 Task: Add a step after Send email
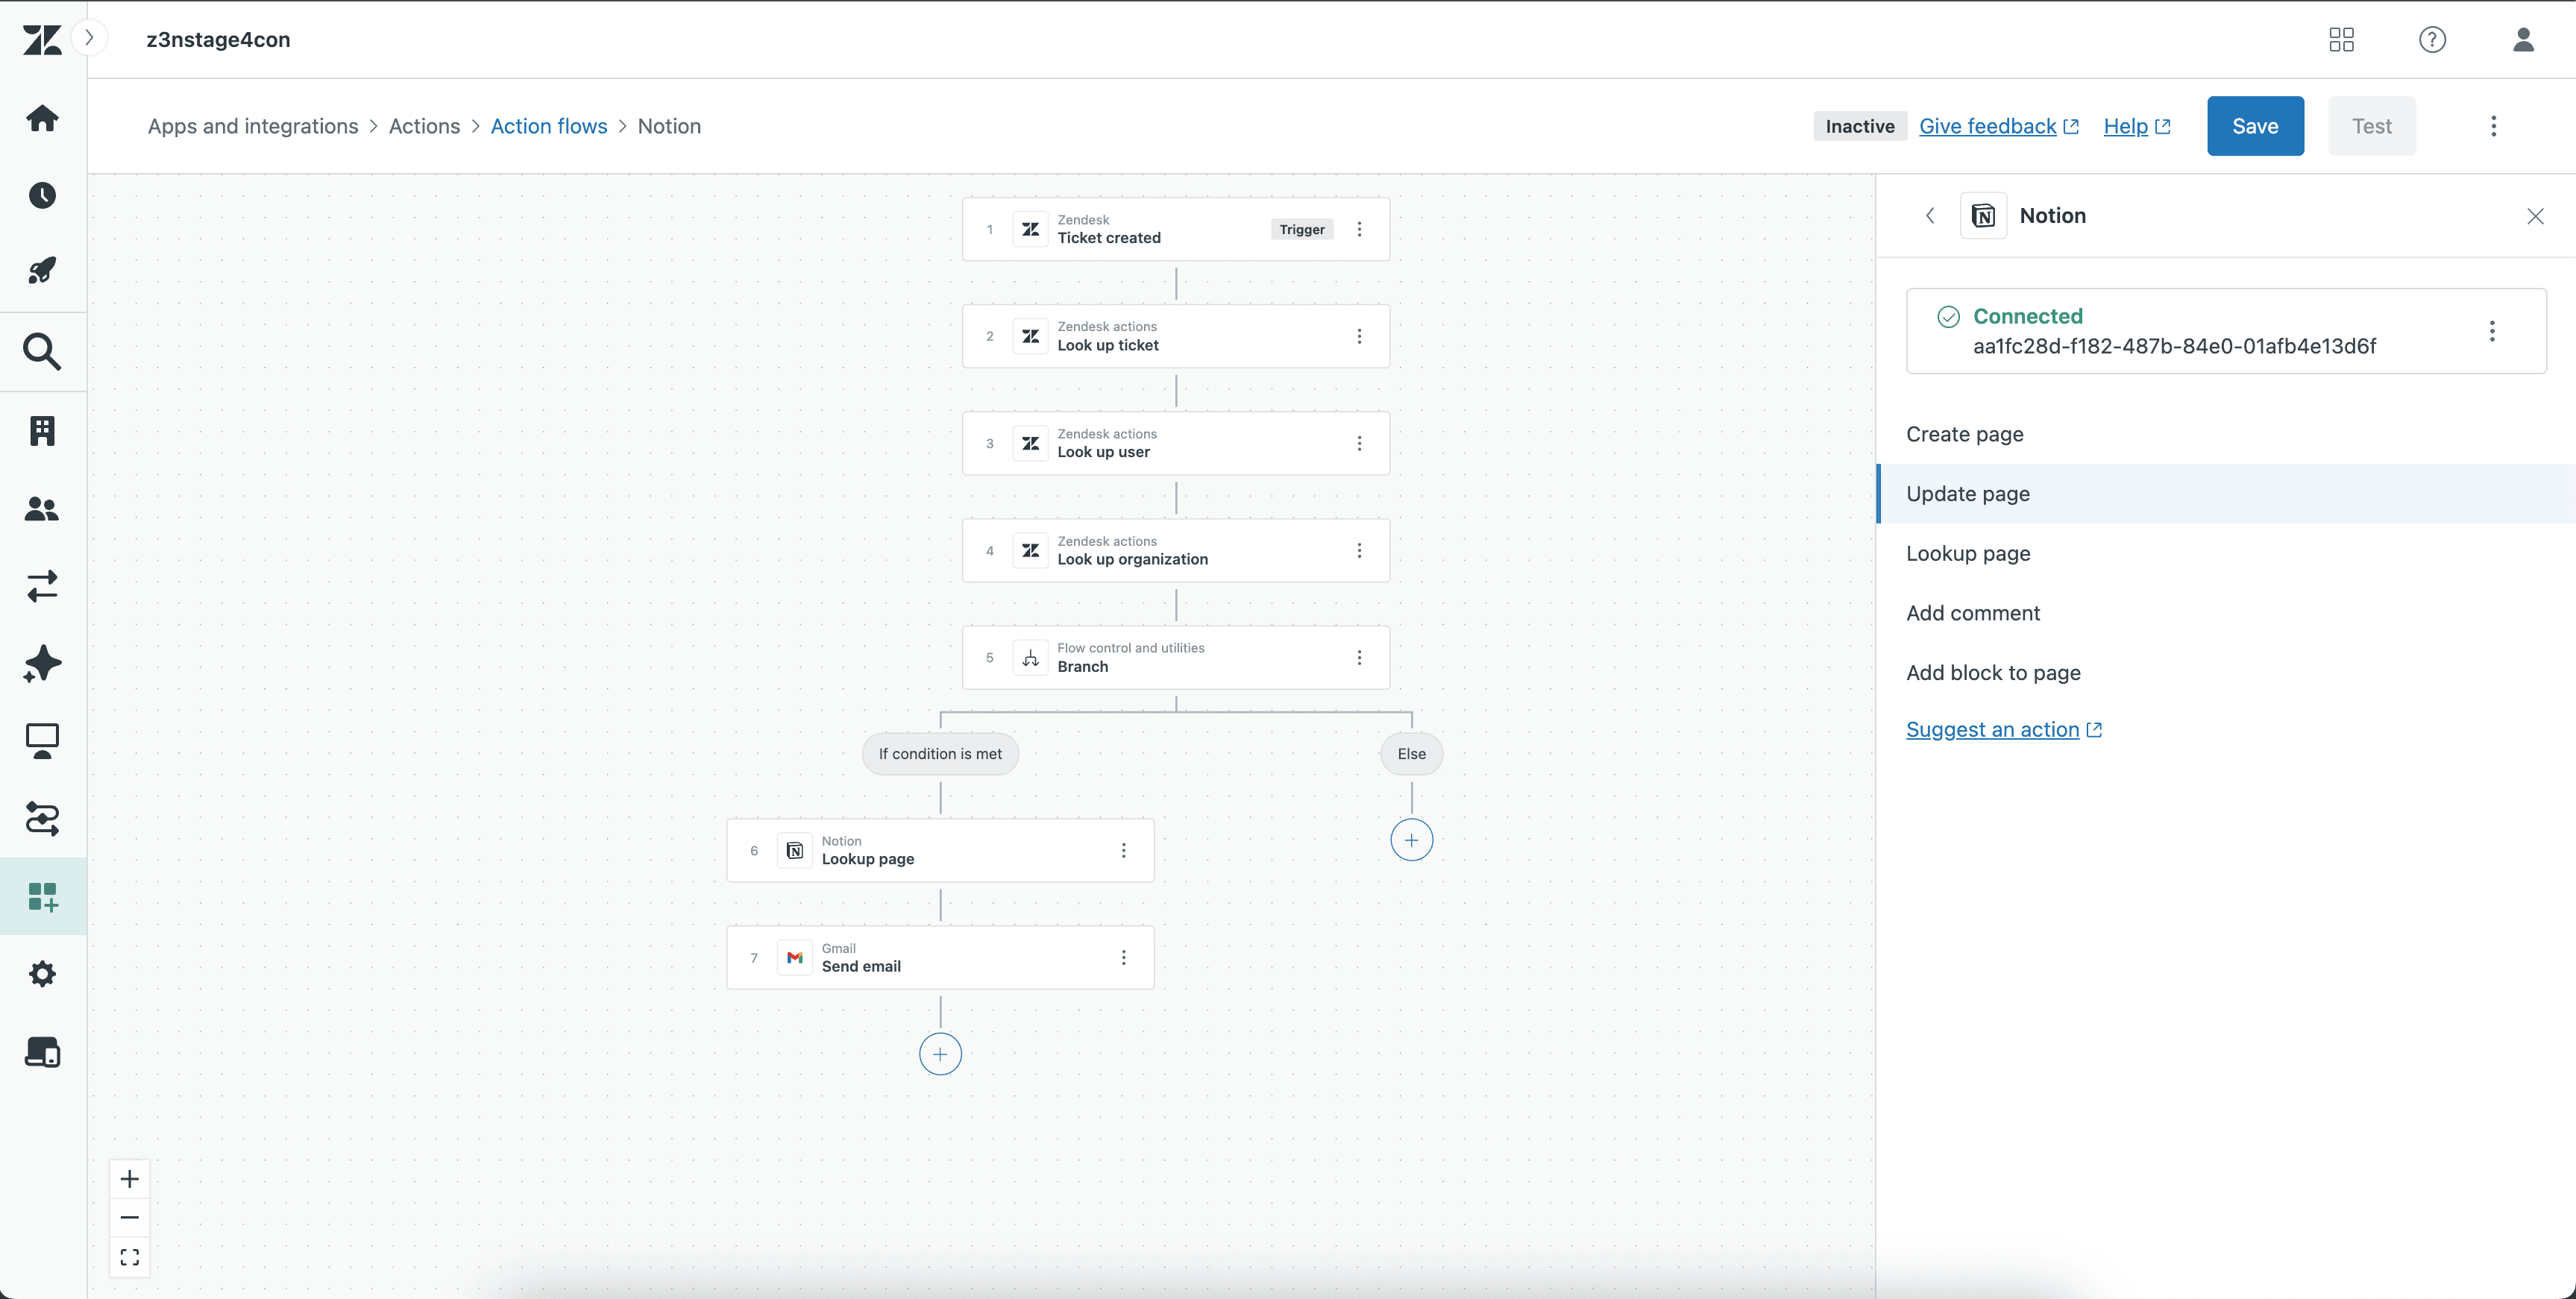tap(940, 1054)
